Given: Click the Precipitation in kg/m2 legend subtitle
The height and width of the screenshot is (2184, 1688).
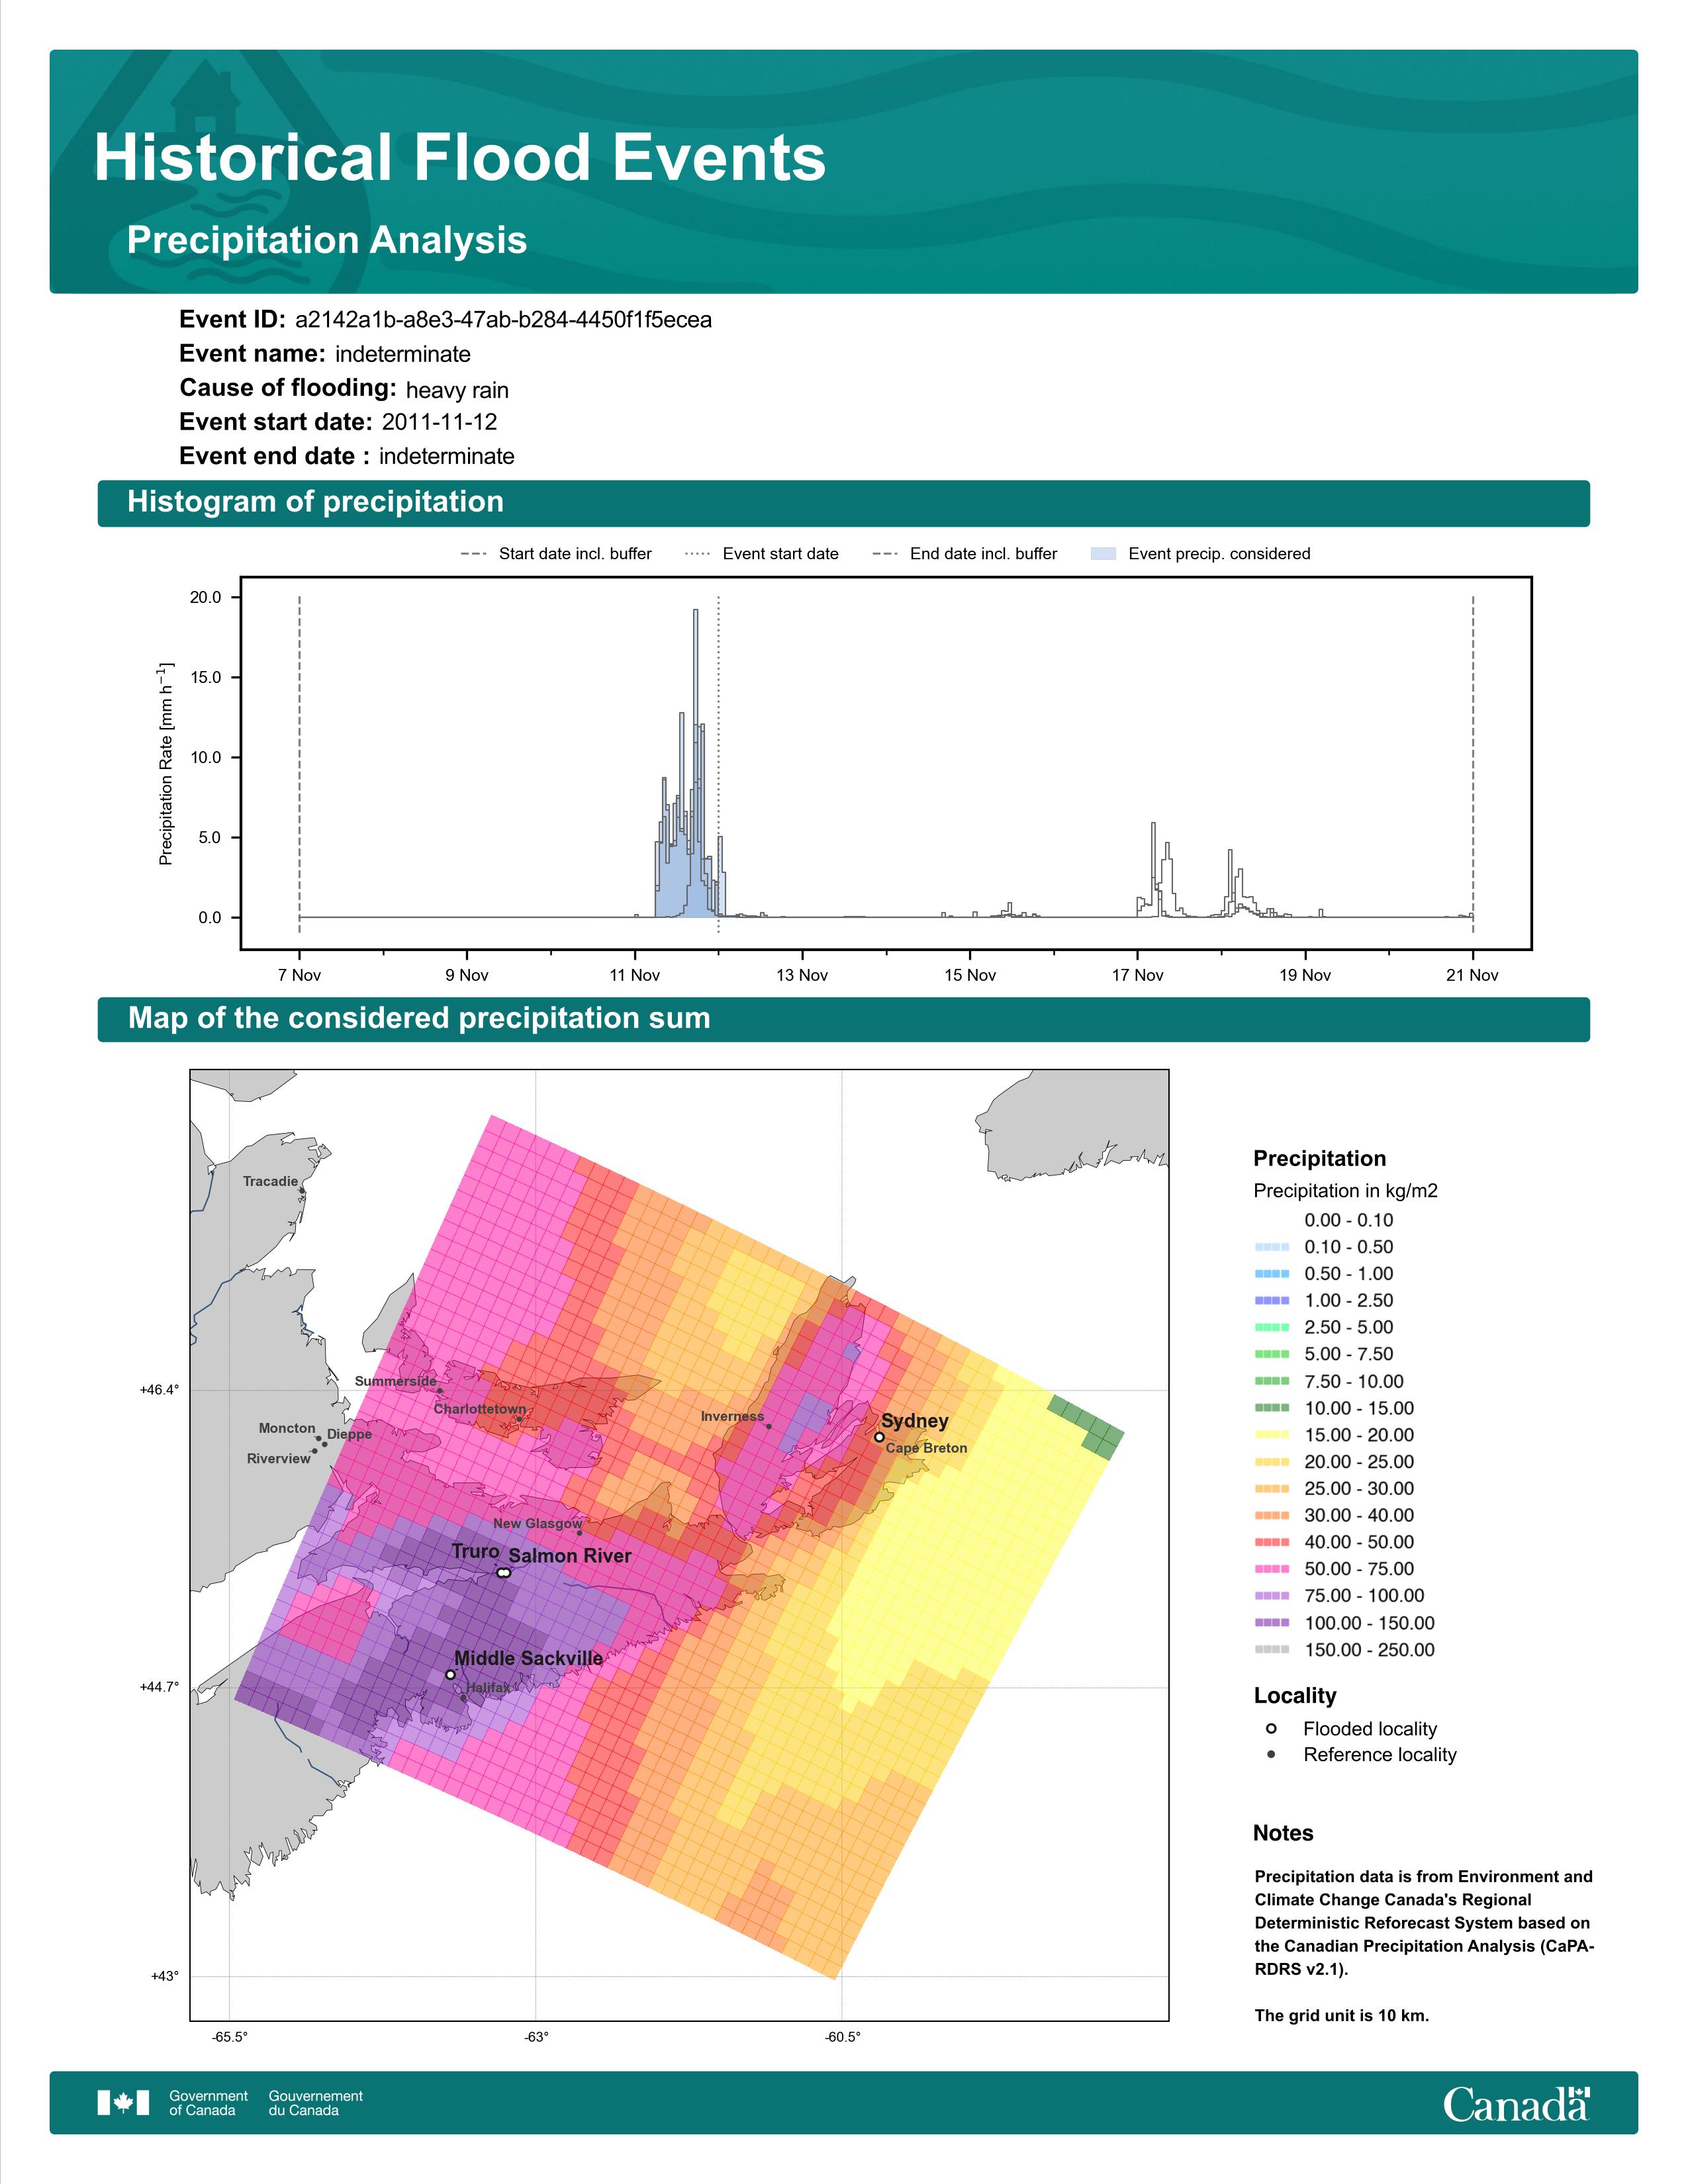Looking at the screenshot, I should (x=1345, y=1191).
